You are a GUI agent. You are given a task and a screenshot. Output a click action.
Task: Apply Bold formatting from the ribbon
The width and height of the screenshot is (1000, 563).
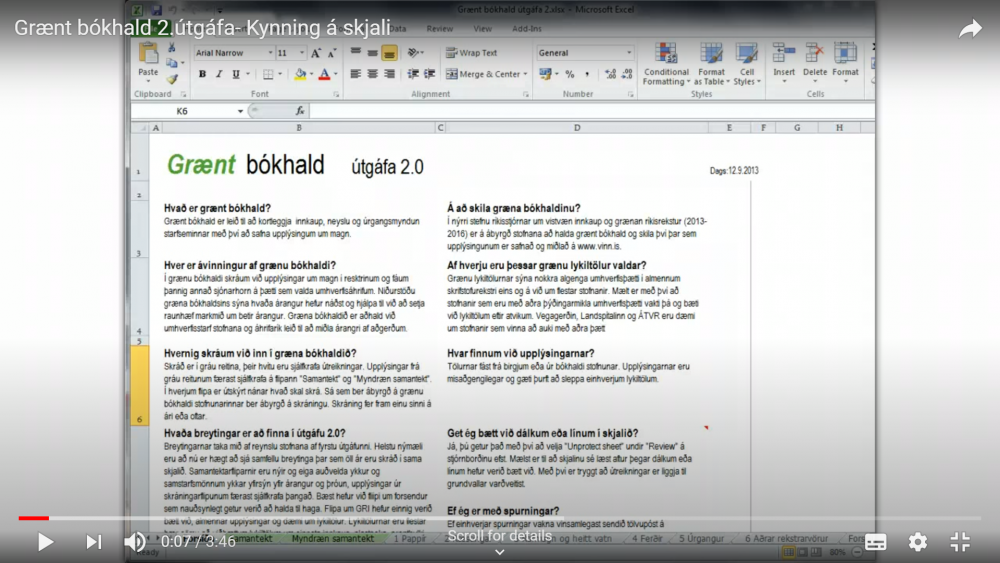click(x=202, y=74)
